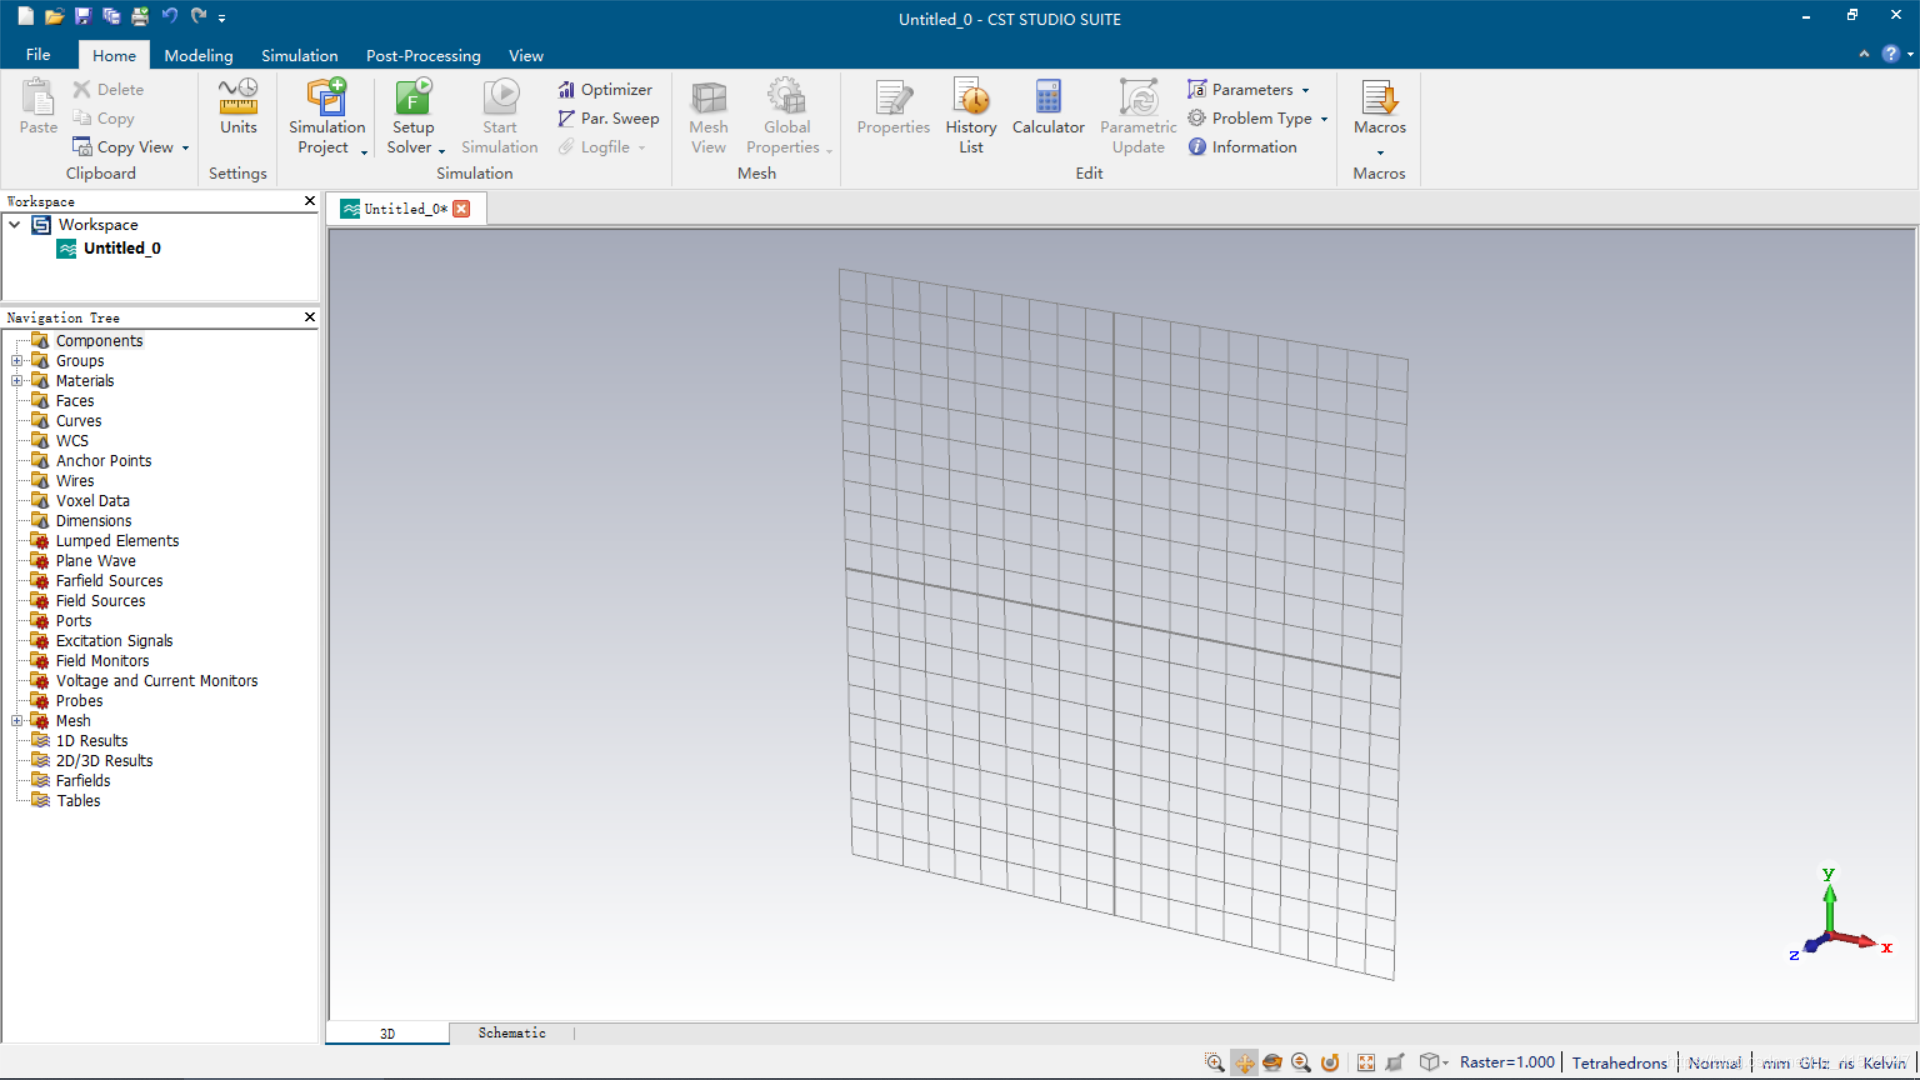Save the project with the floppy disk icon
Image resolution: width=1920 pixels, height=1080 pixels.
click(82, 16)
